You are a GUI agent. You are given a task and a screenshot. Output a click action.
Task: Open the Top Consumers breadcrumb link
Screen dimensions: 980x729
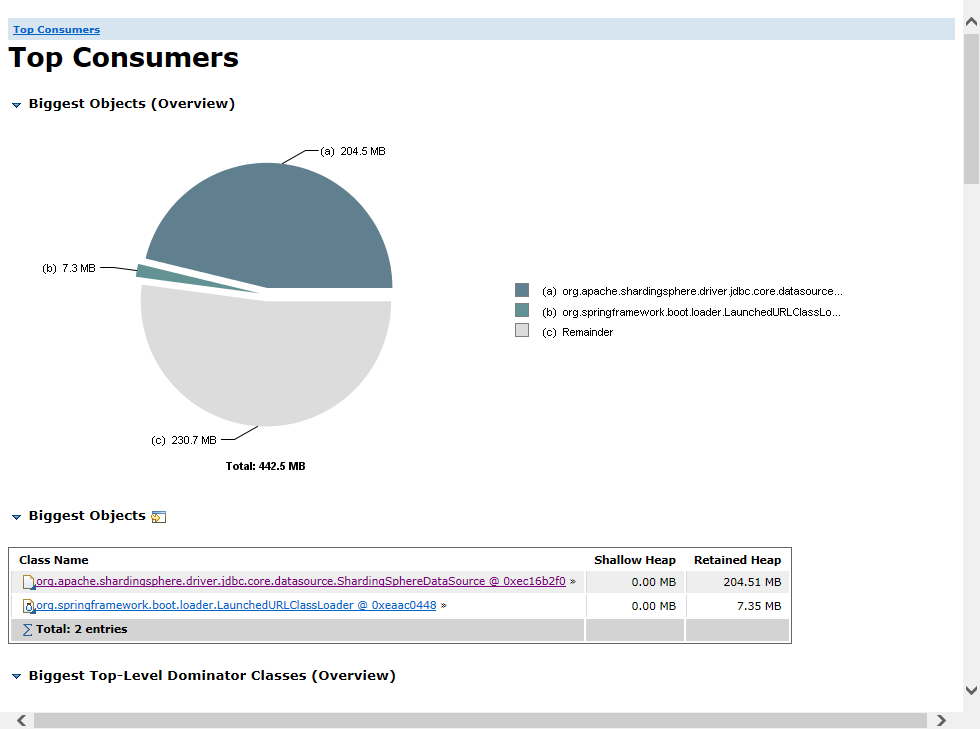(x=56, y=30)
